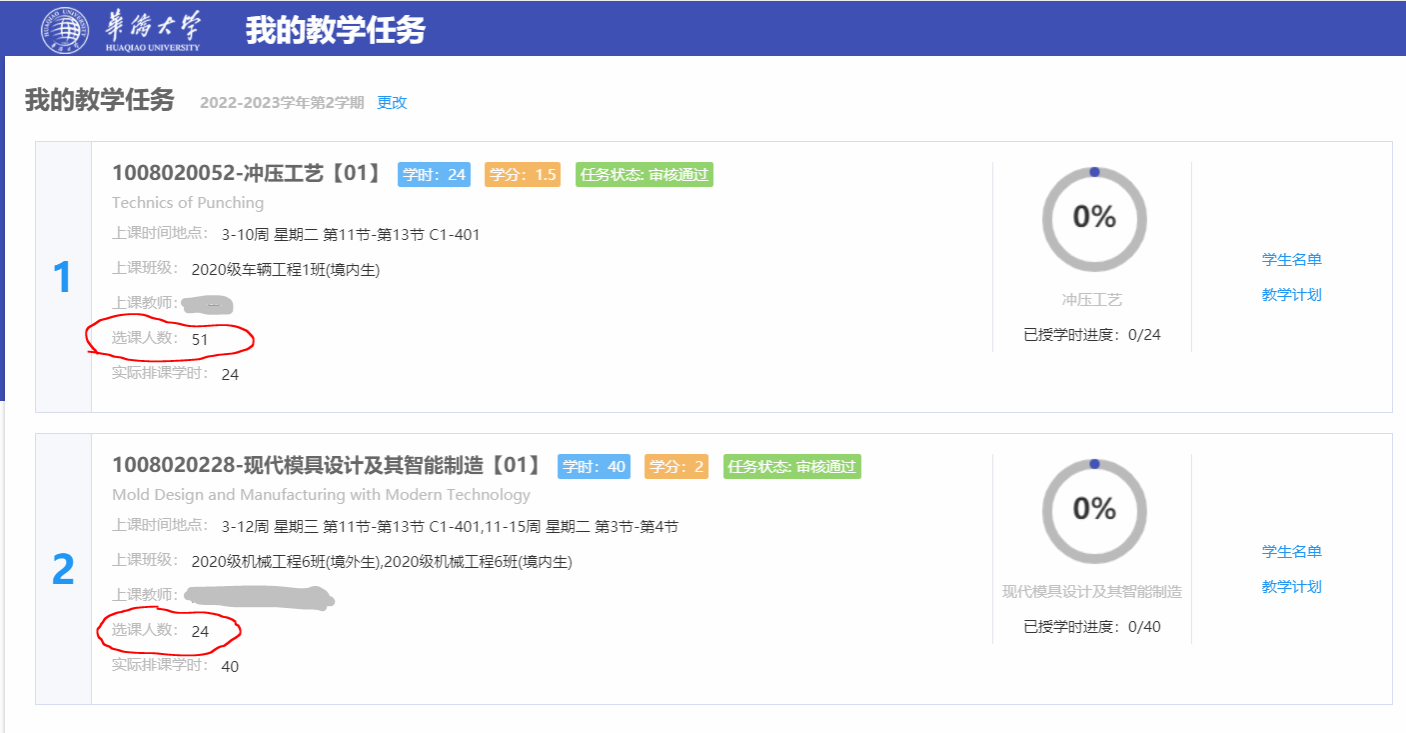Open 学生名单 for the 现代模具设计及其智能制造 course

tap(1291, 552)
